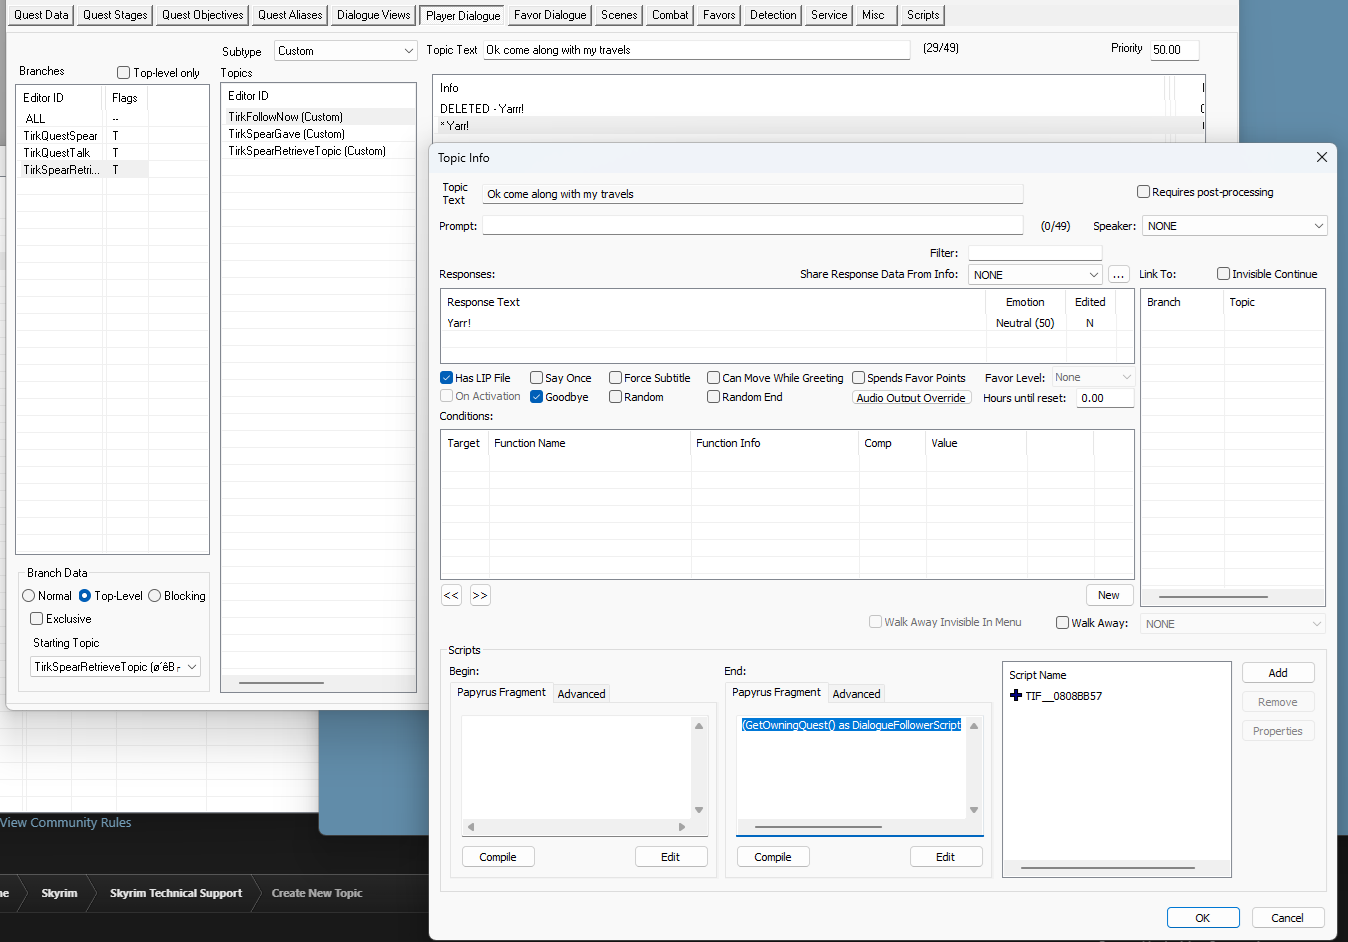
Task: Click the plus icon beside TIF__0808BB57 script
Action: click(x=1018, y=694)
